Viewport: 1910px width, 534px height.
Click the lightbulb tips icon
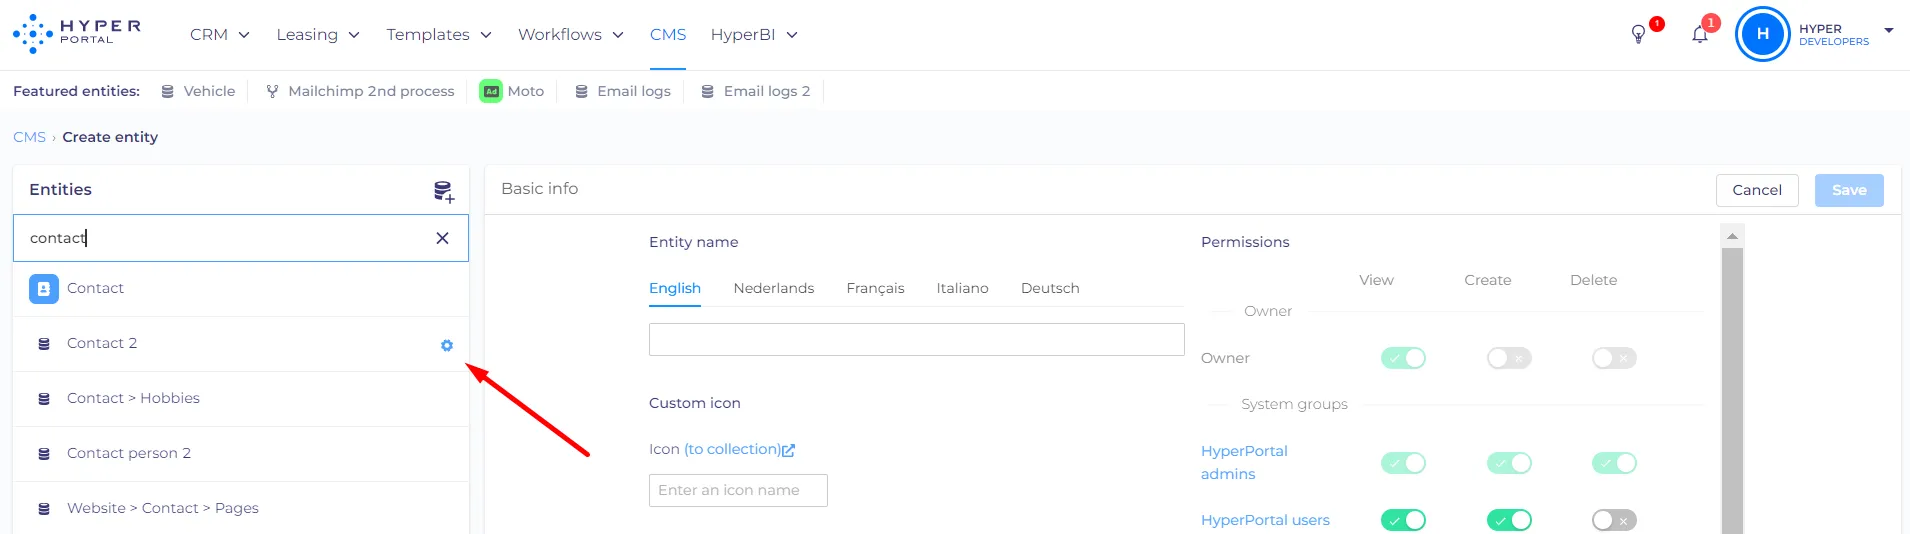1638,35
